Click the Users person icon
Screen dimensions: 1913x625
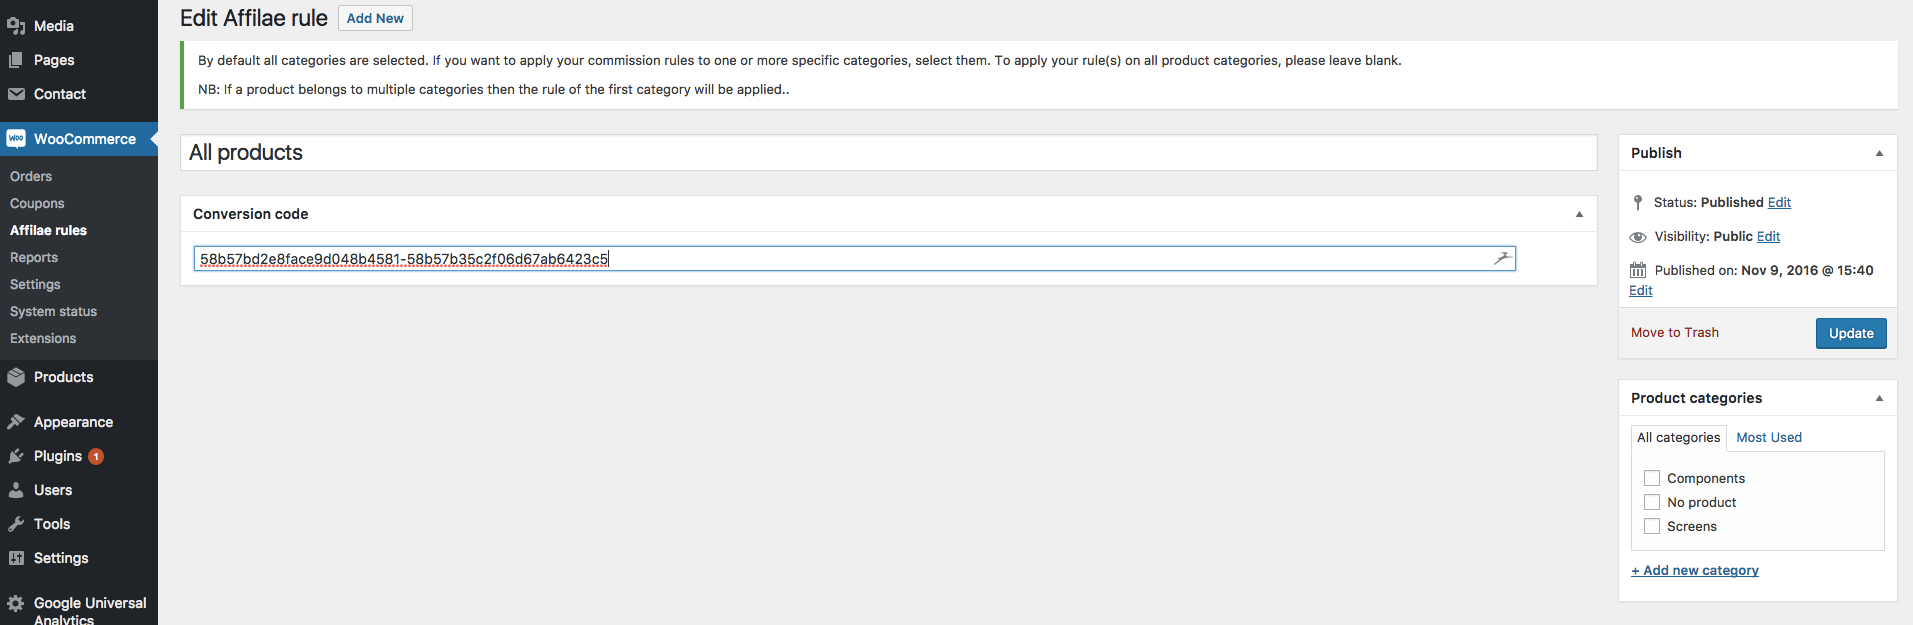(16, 490)
